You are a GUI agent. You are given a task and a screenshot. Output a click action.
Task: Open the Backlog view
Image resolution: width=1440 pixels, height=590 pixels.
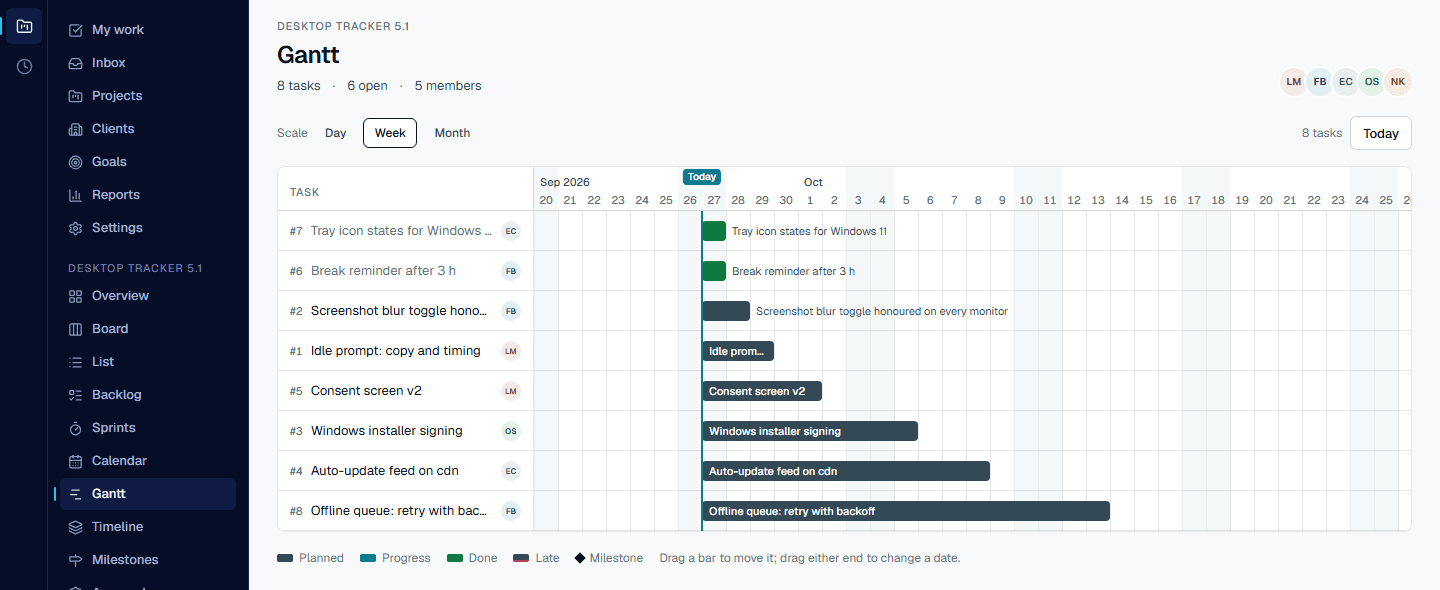point(148,395)
